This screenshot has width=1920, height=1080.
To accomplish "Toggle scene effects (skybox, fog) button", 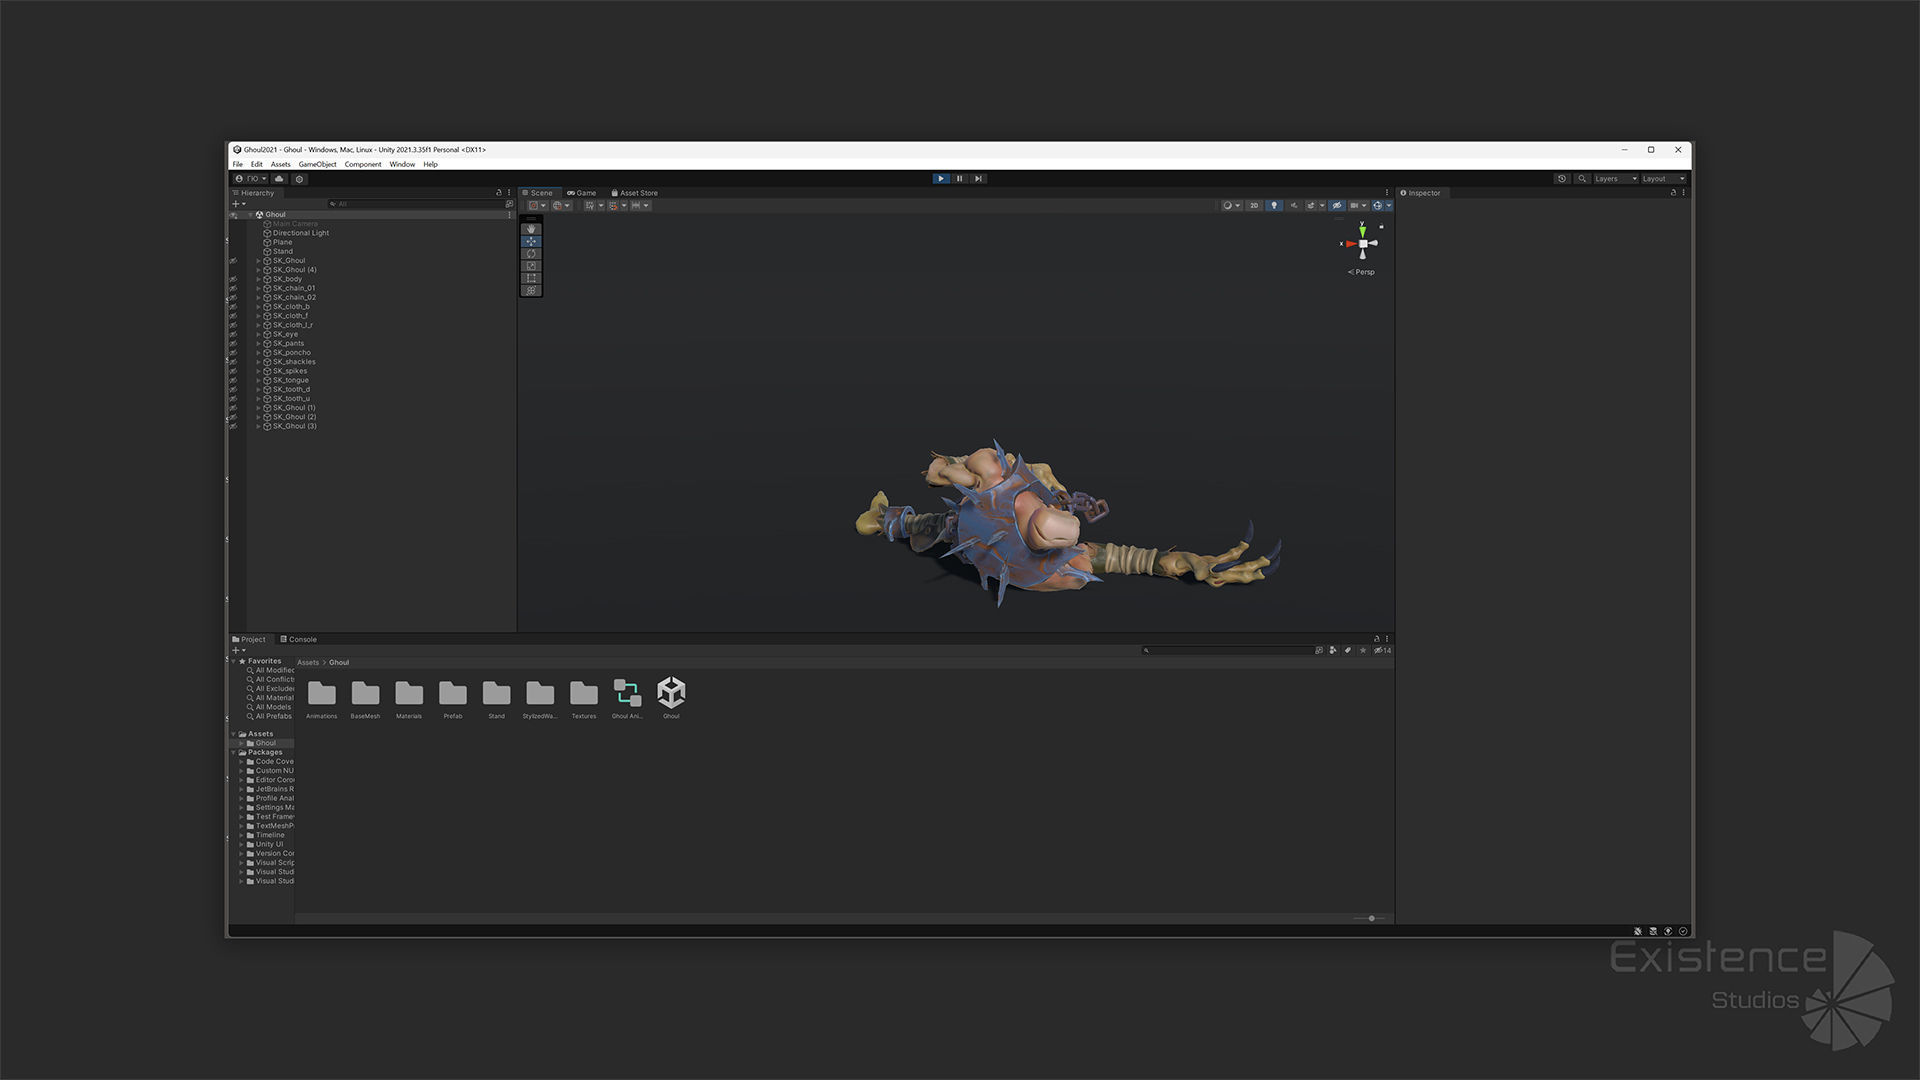I will point(1311,206).
